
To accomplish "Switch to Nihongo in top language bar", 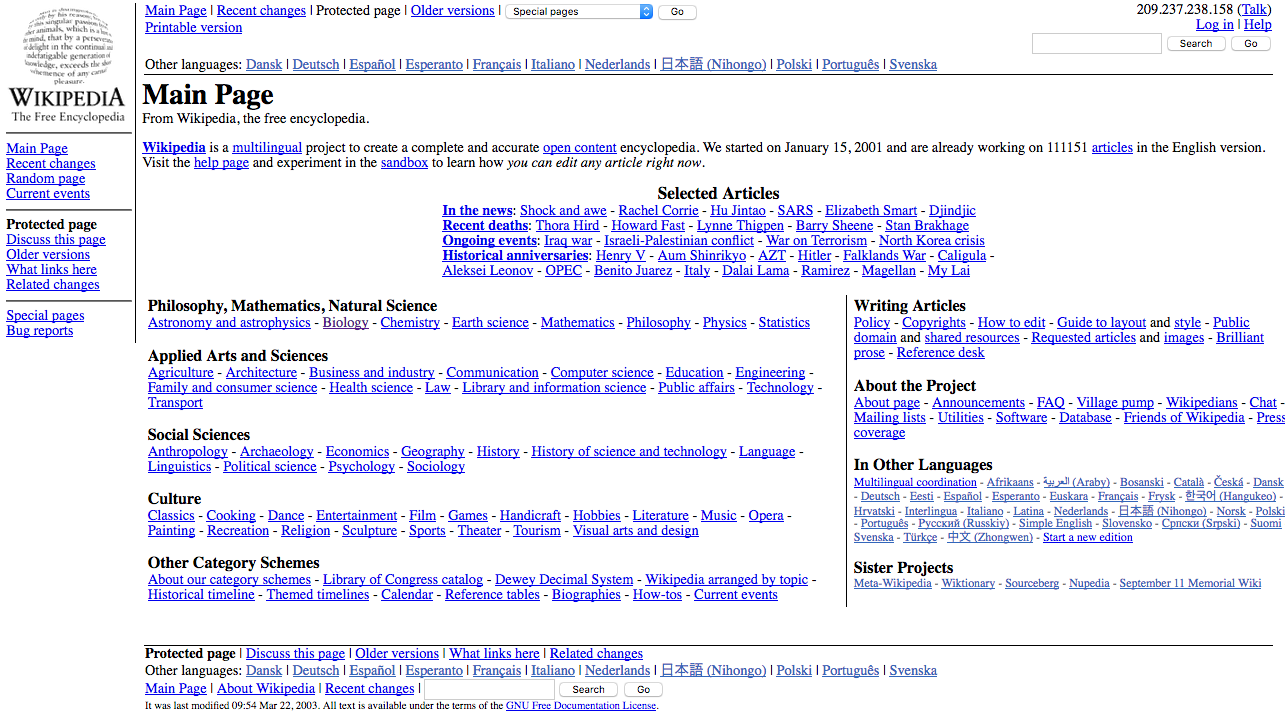I will [x=713, y=64].
